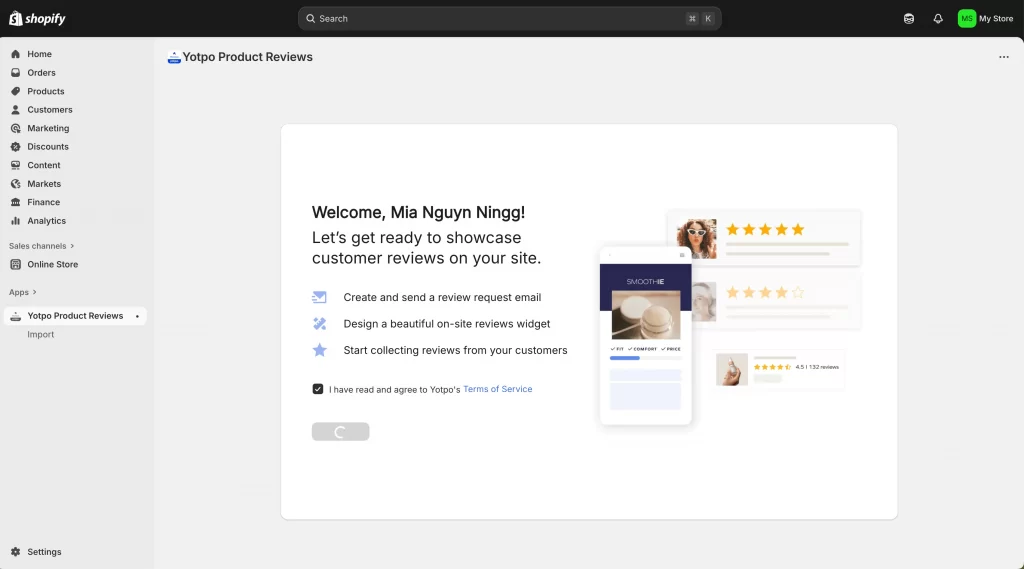Open the Terms of Service link
The height and width of the screenshot is (569, 1024).
point(498,389)
